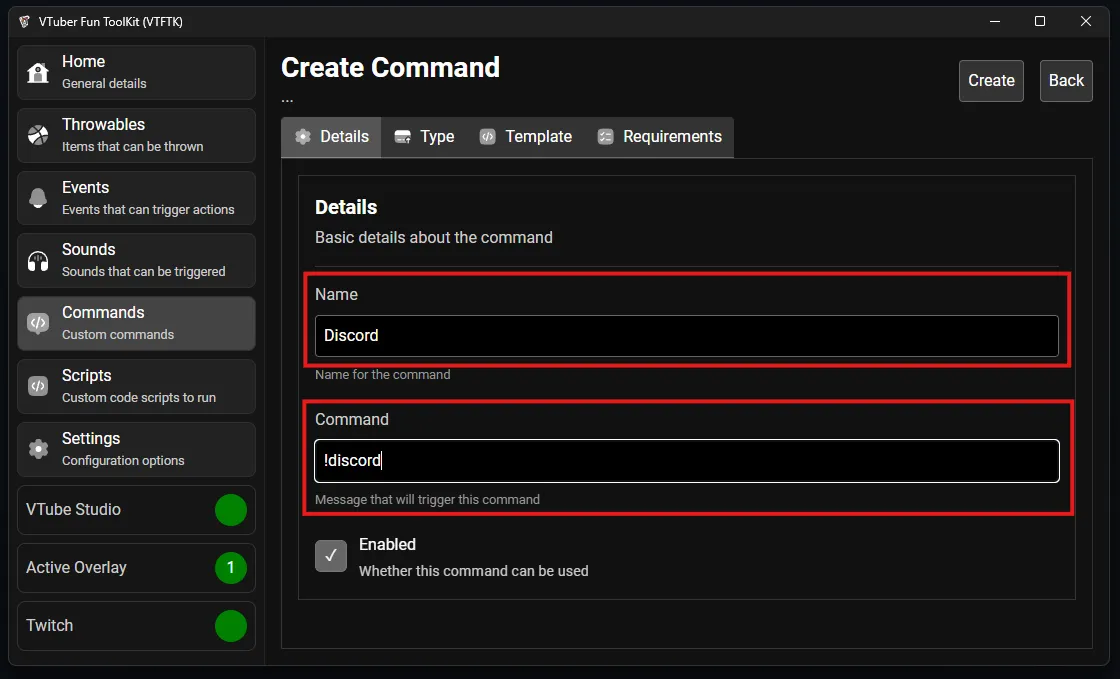This screenshot has height=679, width=1120.
Task: Click the Back button
Action: (1066, 81)
